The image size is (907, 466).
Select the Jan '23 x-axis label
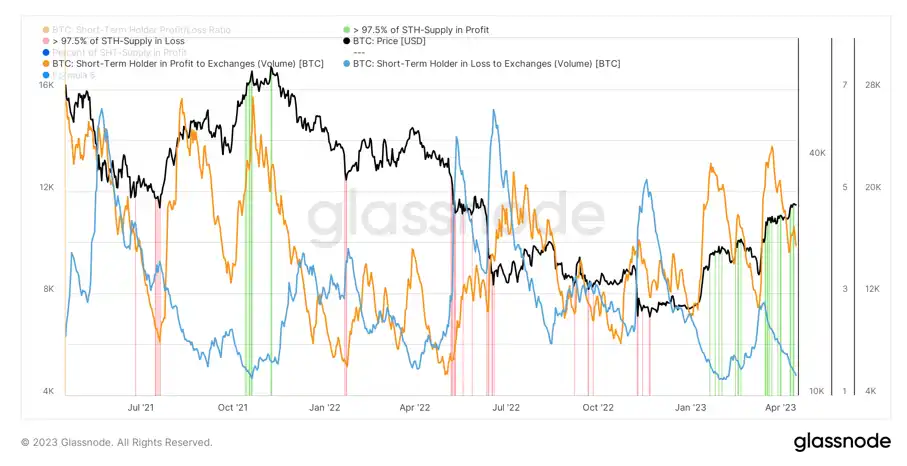point(691,408)
